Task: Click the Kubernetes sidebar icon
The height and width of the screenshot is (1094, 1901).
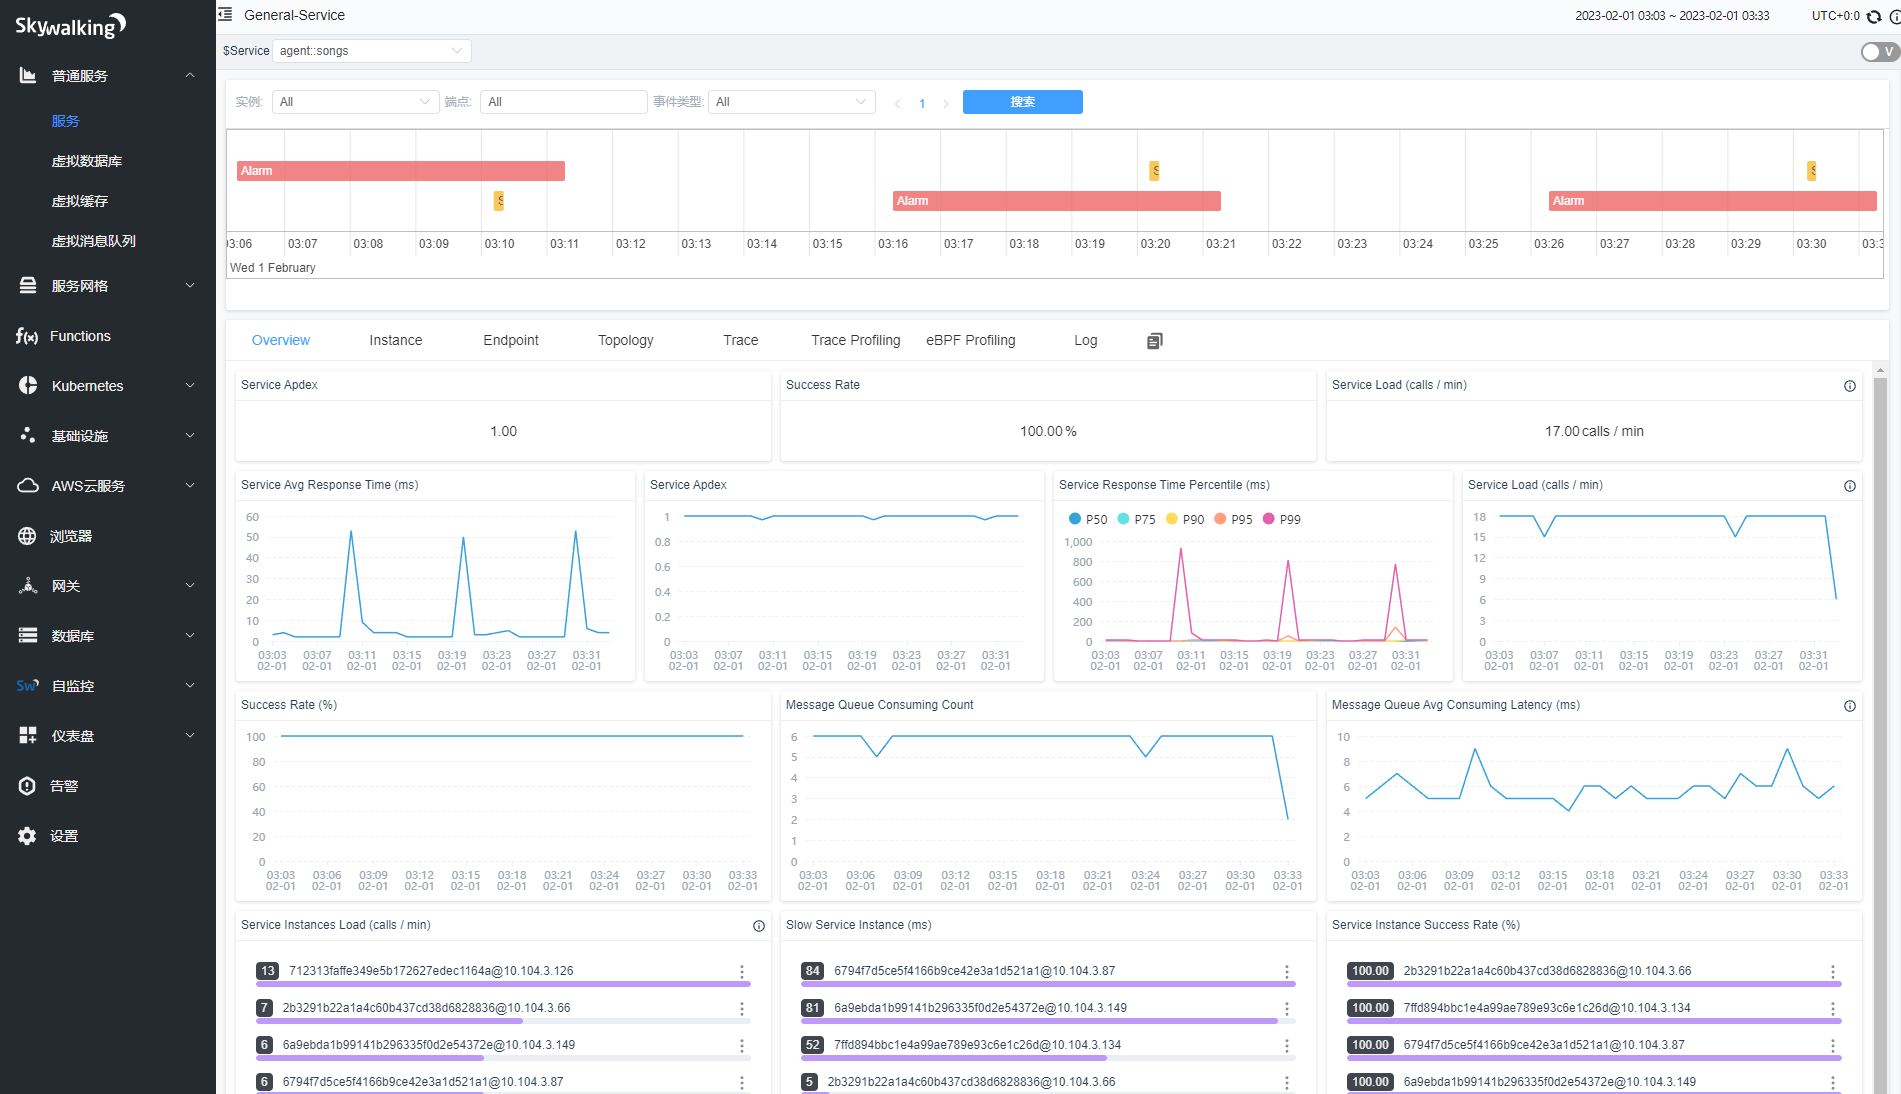Action: [x=28, y=386]
